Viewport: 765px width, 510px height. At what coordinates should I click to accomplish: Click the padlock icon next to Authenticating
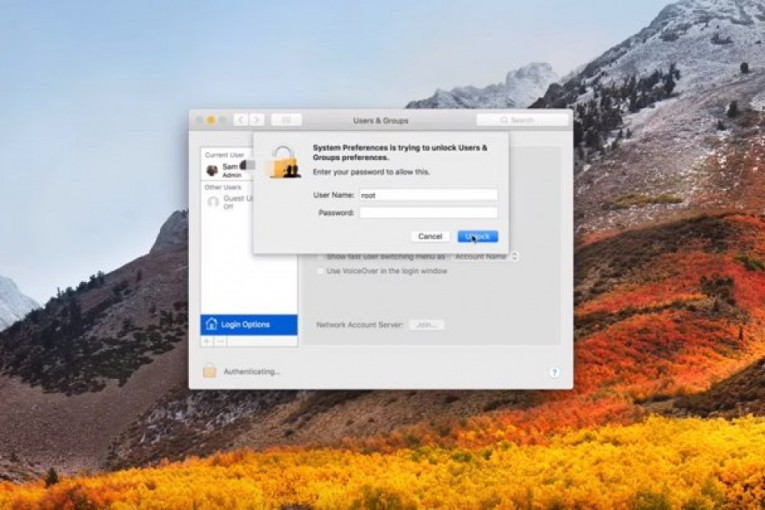point(209,371)
